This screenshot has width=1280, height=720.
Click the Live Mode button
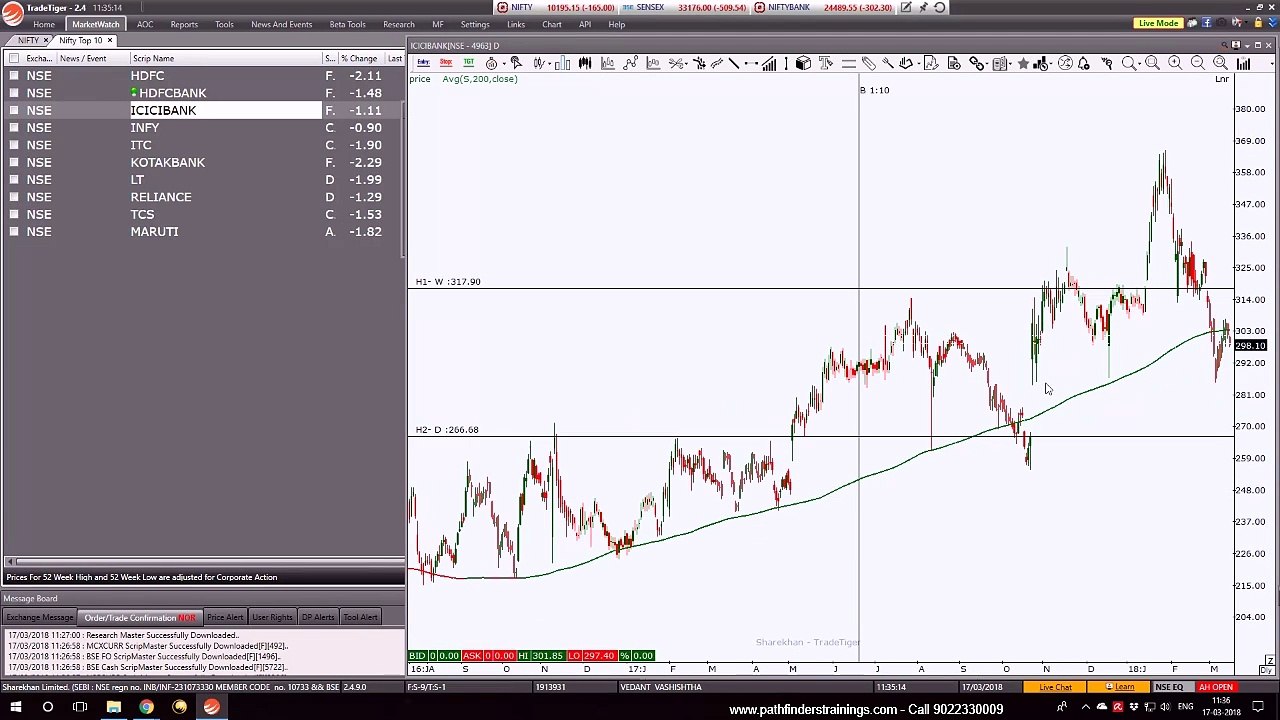pos(1158,23)
